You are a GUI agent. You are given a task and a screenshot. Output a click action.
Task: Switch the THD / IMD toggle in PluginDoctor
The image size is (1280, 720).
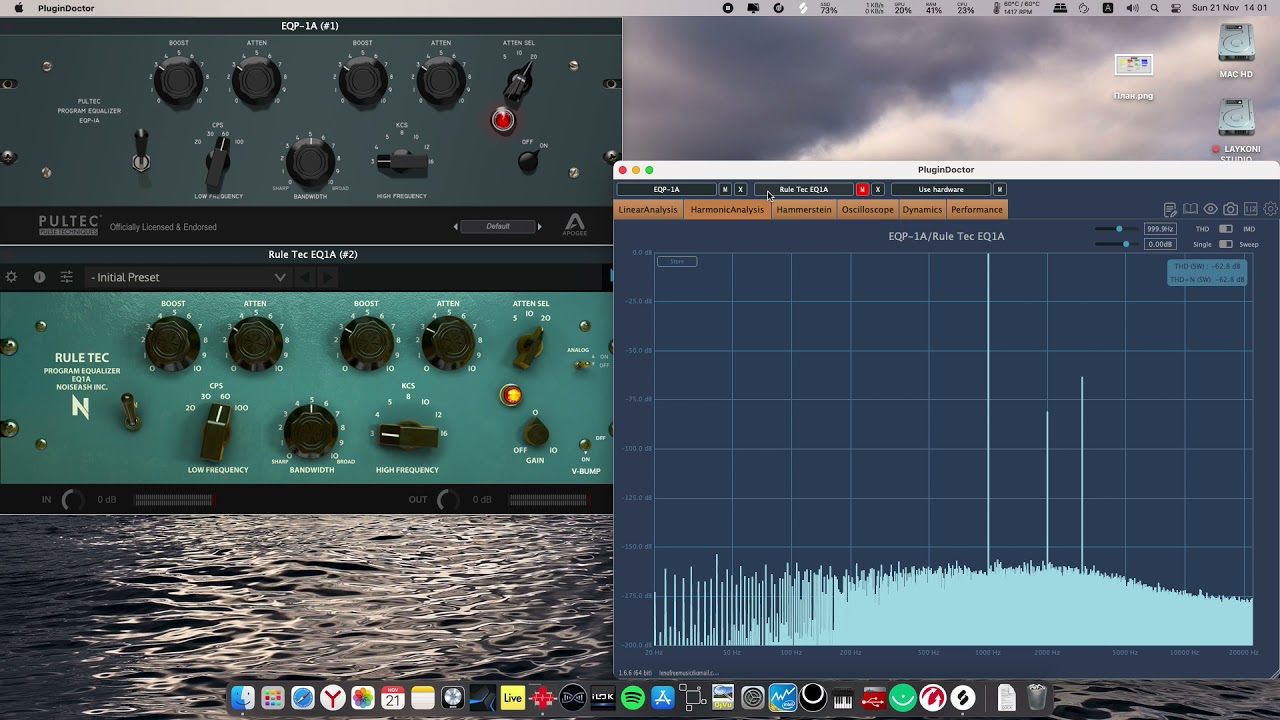pyautogui.click(x=1226, y=229)
